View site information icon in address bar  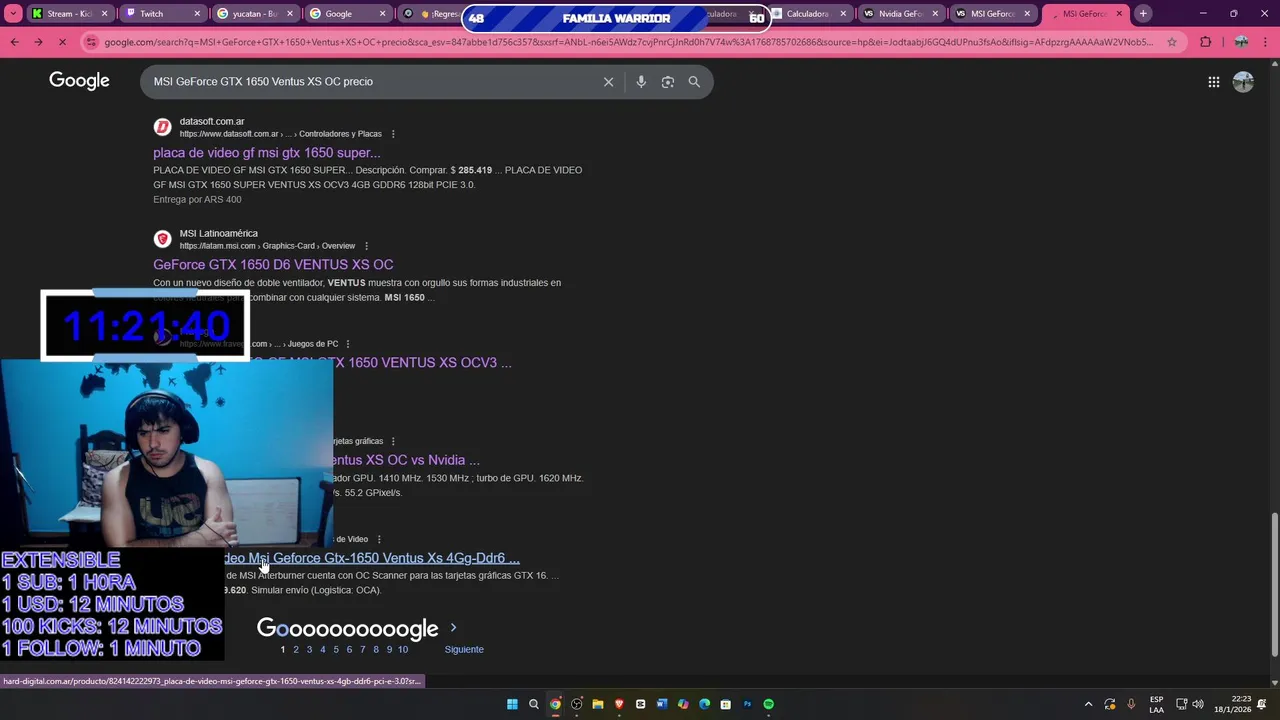click(x=92, y=42)
